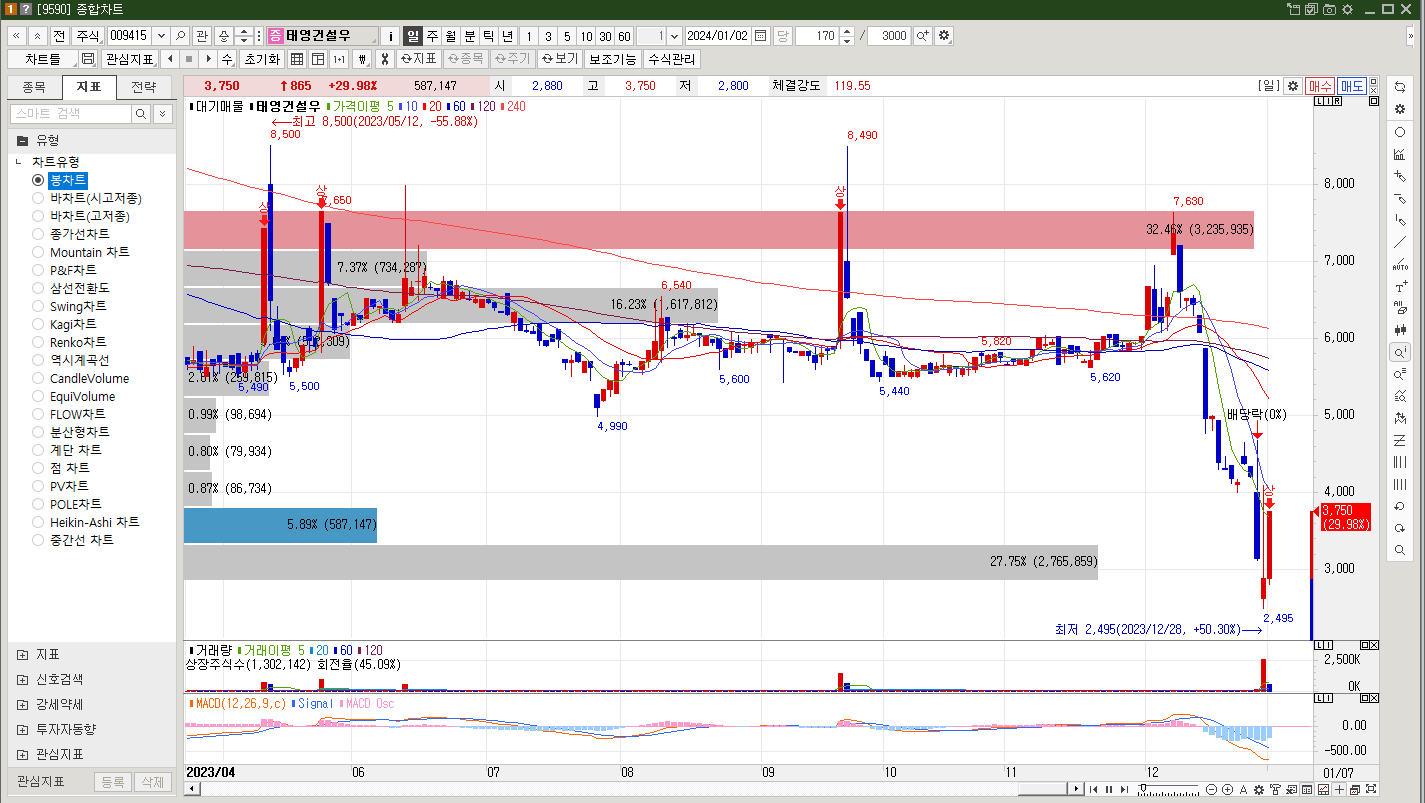Screen dimensions: 1425x803
Task: Expand the 신호검색 tree section
Action: point(22,679)
